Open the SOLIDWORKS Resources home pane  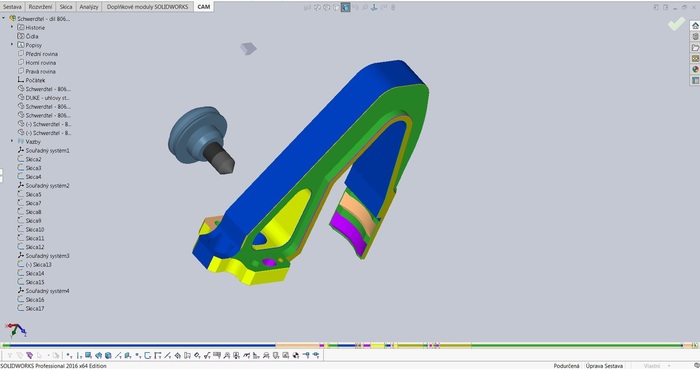(695, 25)
